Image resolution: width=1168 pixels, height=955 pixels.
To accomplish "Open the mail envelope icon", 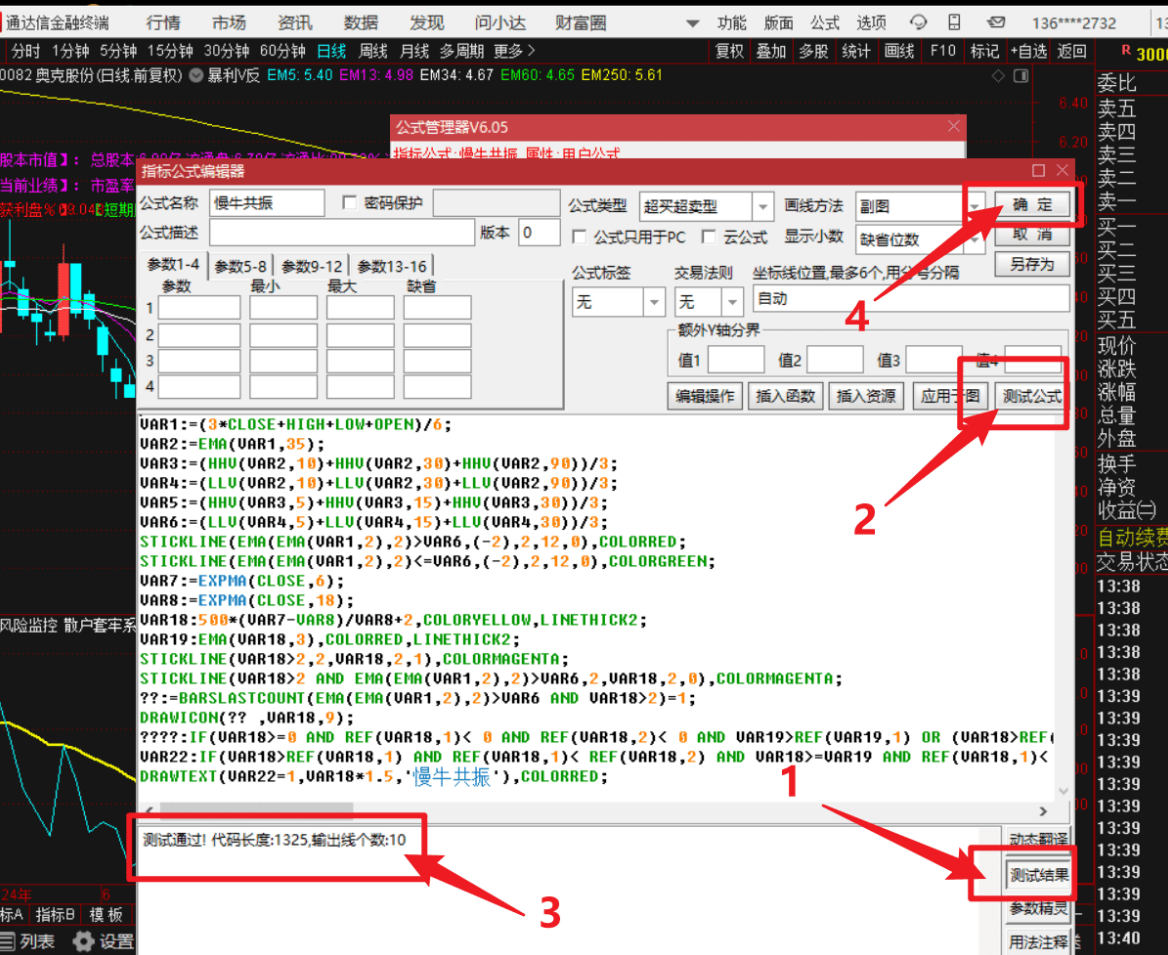I will (995, 22).
